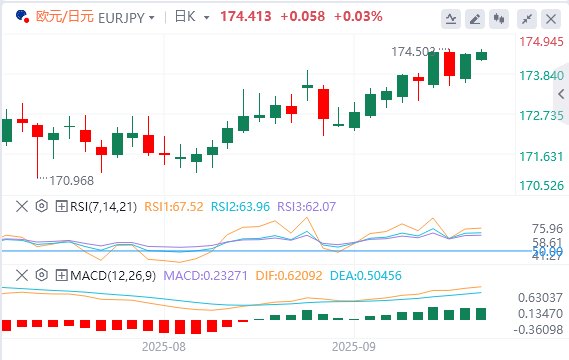569x360 pixels.
Task: Click the 欧元/日元 pair name
Action: click(65, 17)
